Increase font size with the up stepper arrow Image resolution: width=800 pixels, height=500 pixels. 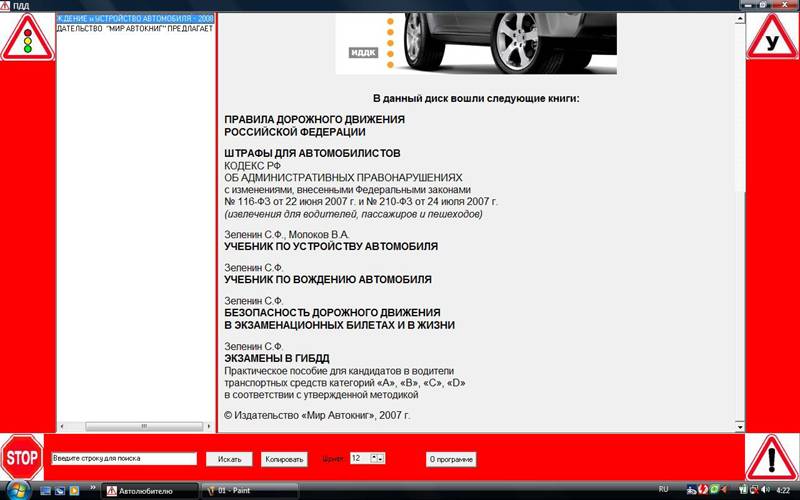tap(374, 458)
